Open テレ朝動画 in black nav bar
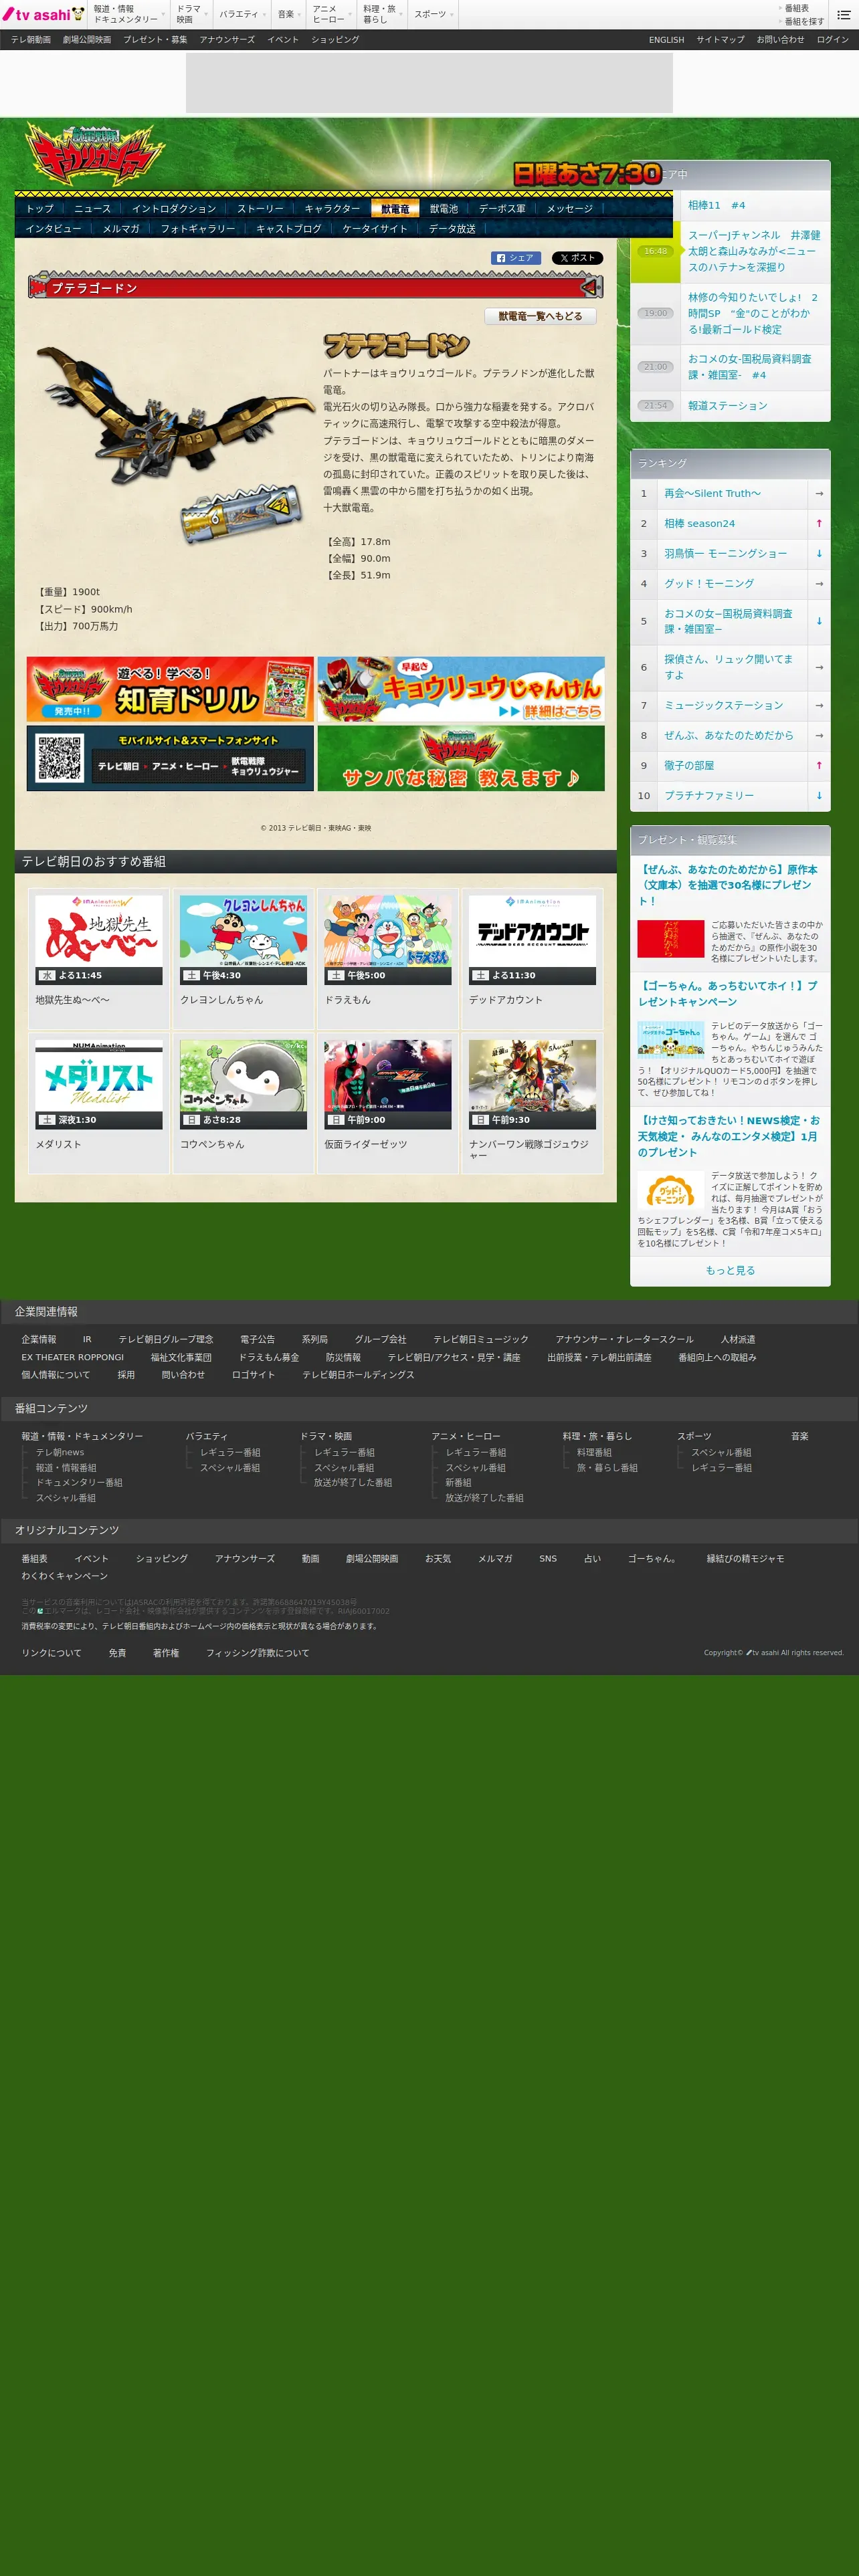 click(31, 40)
